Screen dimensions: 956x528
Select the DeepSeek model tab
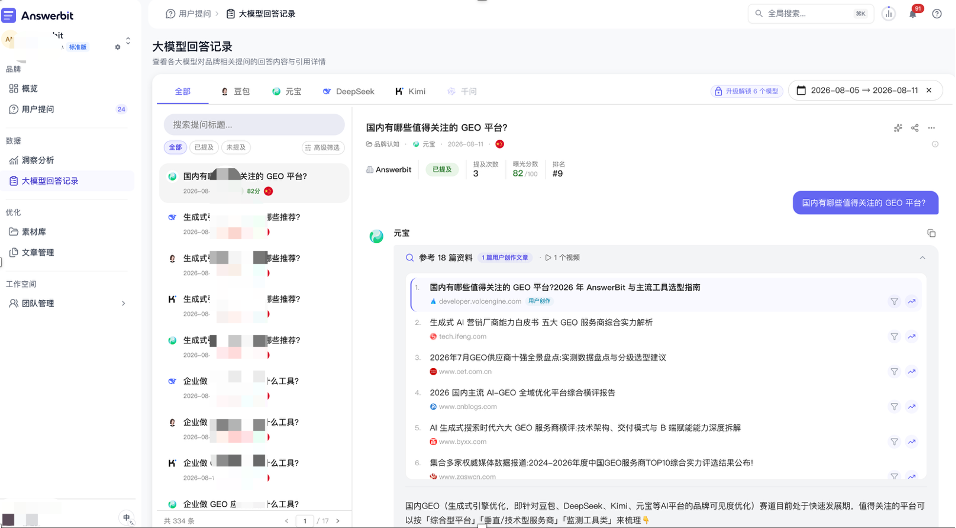click(348, 91)
